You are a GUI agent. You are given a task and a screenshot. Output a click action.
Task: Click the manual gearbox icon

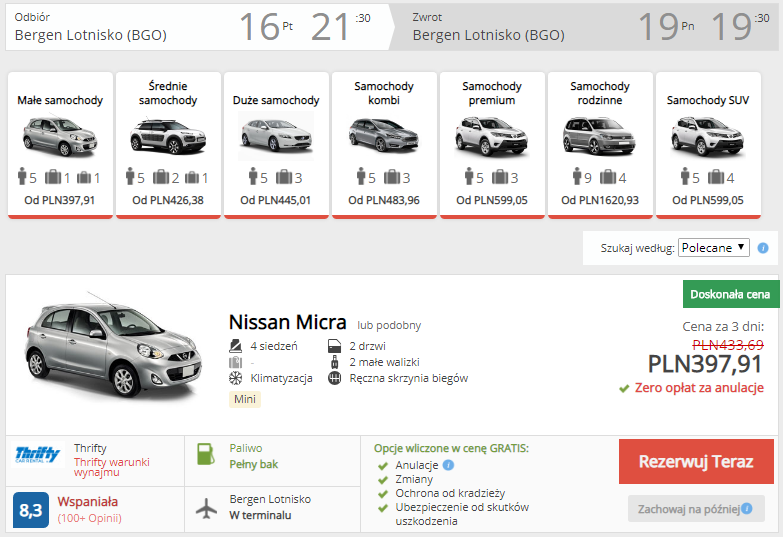tap(335, 378)
